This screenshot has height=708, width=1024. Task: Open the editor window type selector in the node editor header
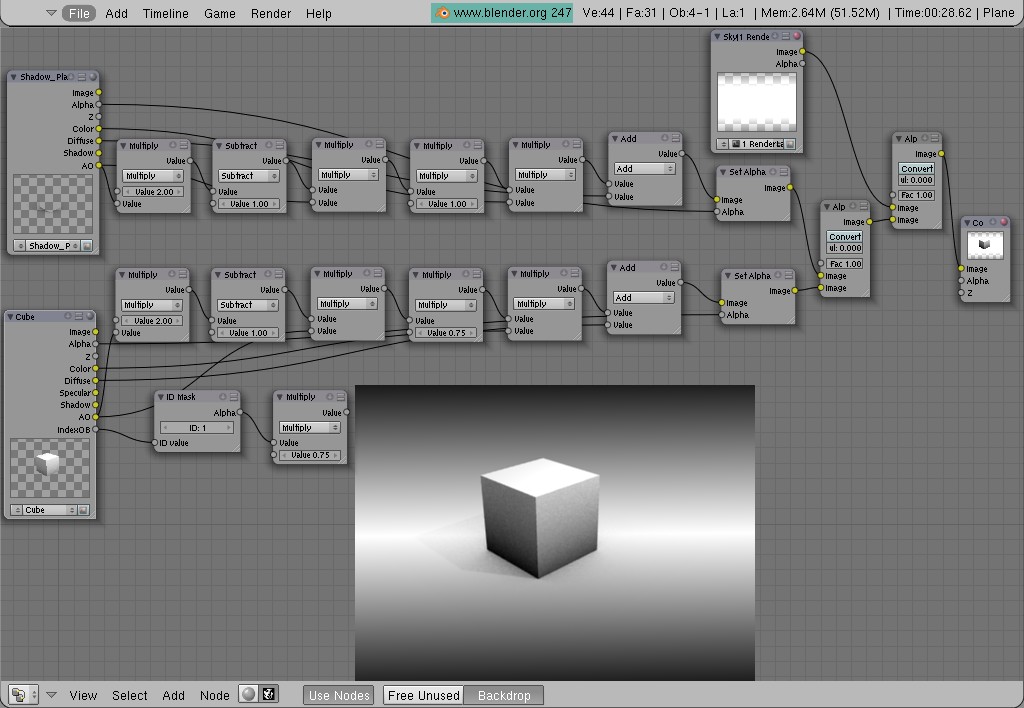point(23,694)
